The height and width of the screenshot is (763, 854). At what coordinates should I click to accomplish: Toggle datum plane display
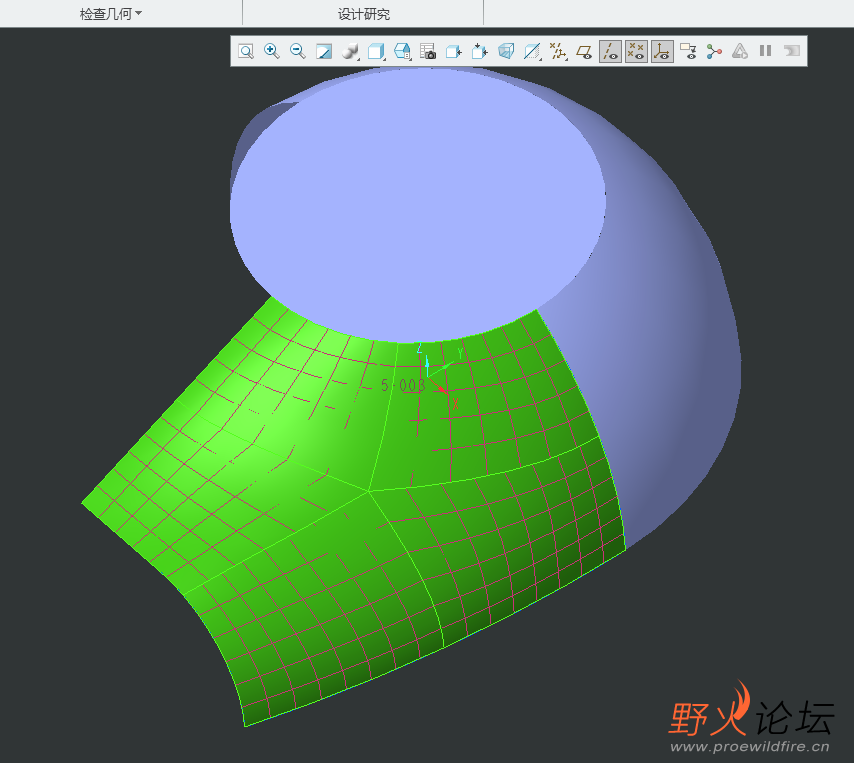pos(584,52)
